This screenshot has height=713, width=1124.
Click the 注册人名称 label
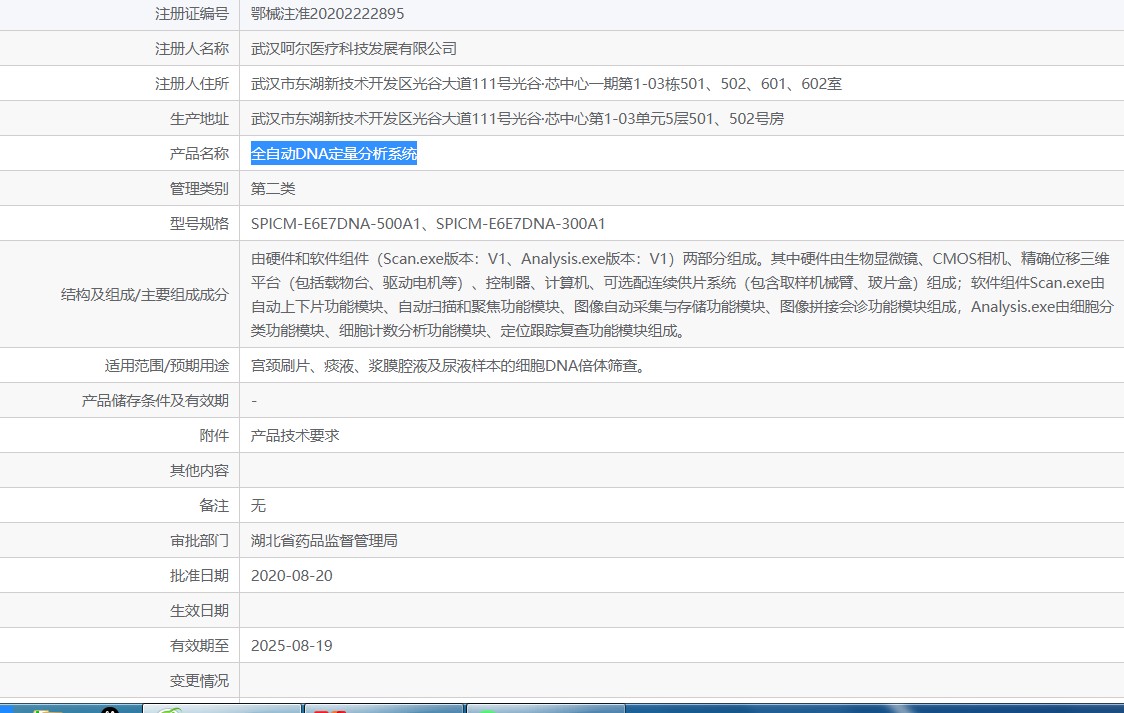click(192, 49)
